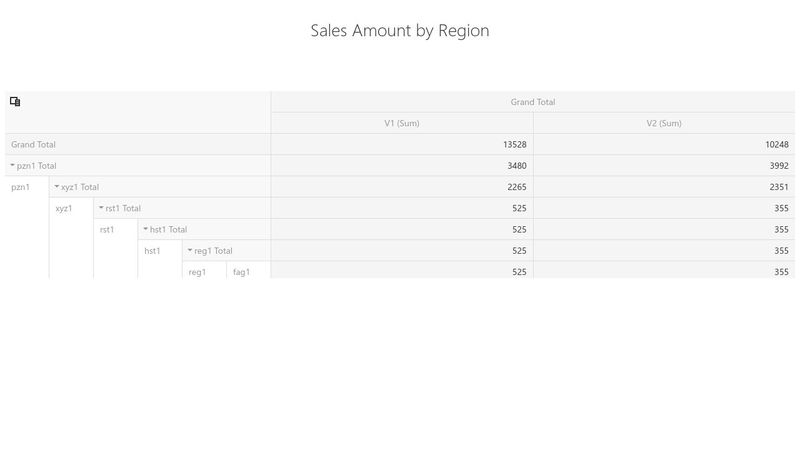800x450 pixels.
Task: Click the V1 (Sum) column header
Action: coord(402,123)
